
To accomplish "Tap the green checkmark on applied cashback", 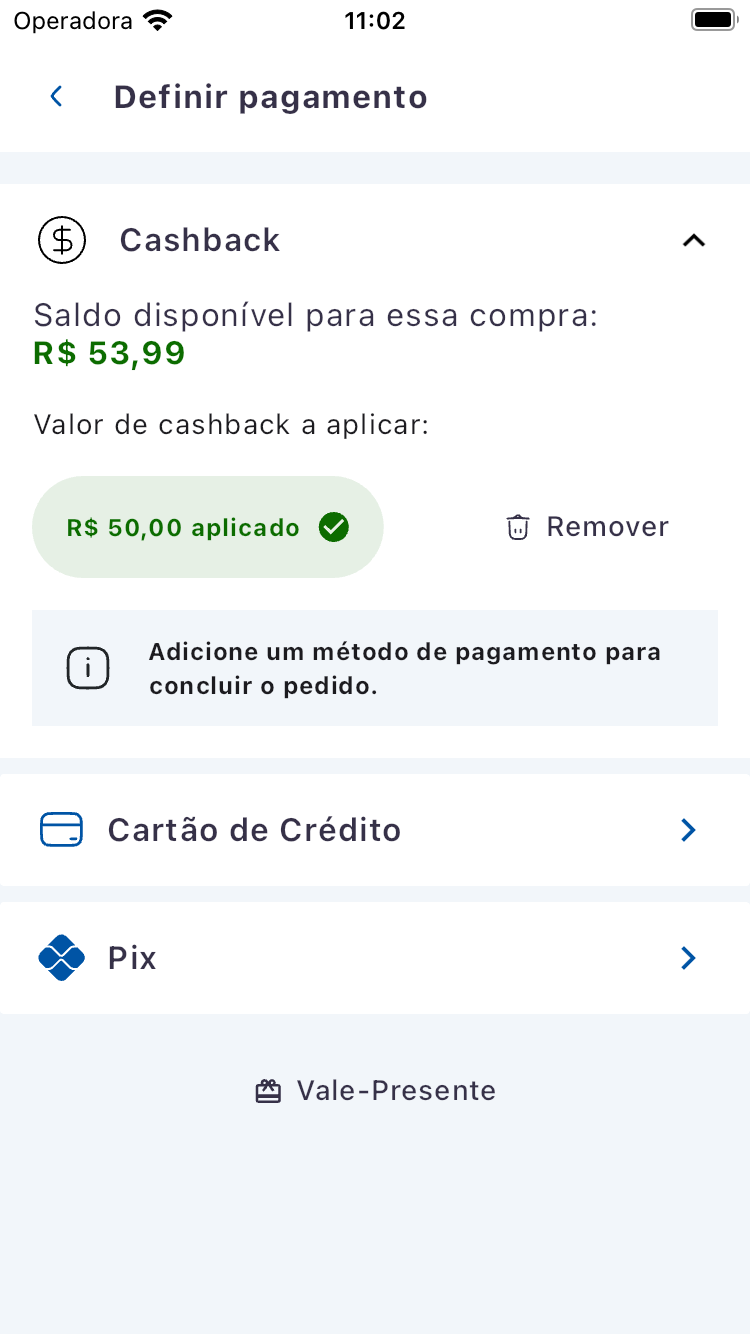I will 333,527.
